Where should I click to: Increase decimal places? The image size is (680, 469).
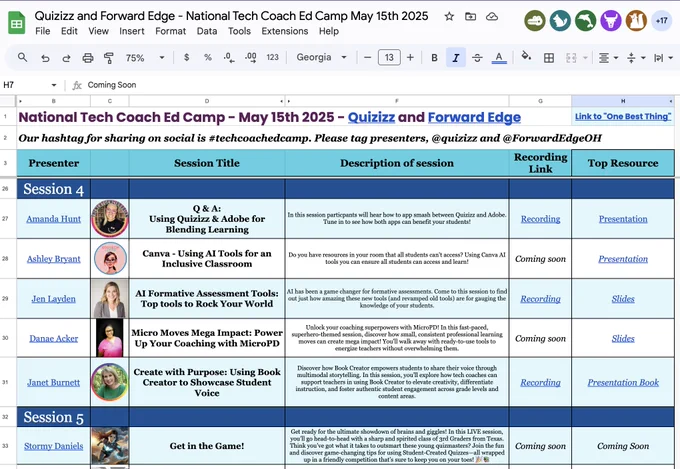tap(250, 57)
